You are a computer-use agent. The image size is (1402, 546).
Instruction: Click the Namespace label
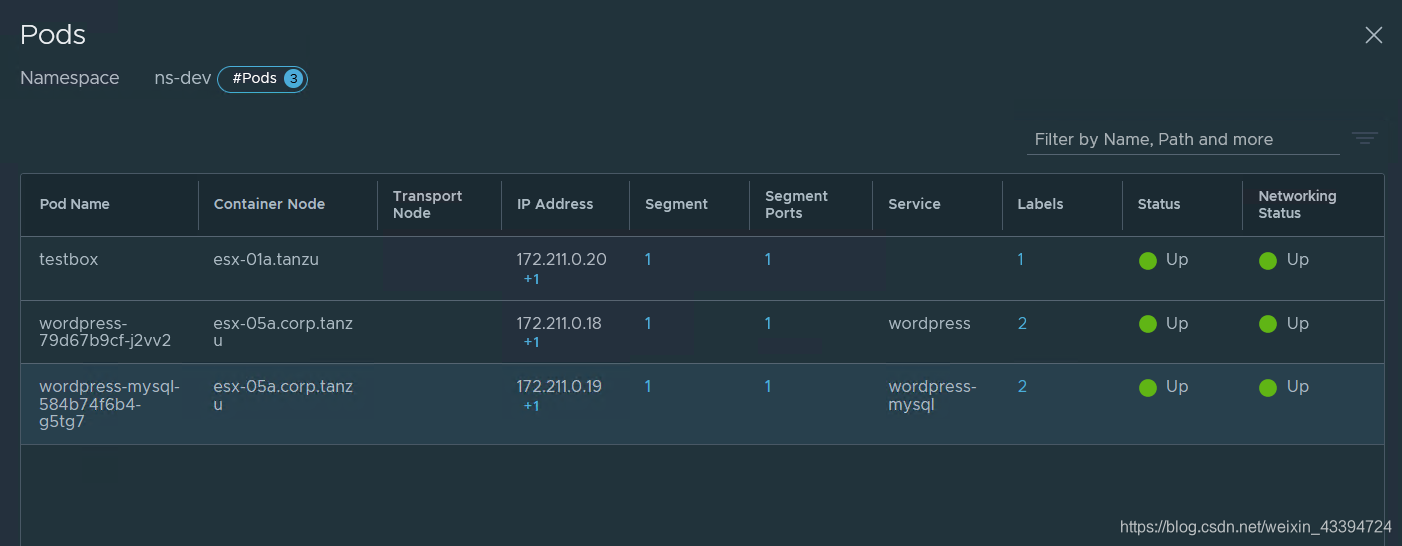tap(70, 78)
